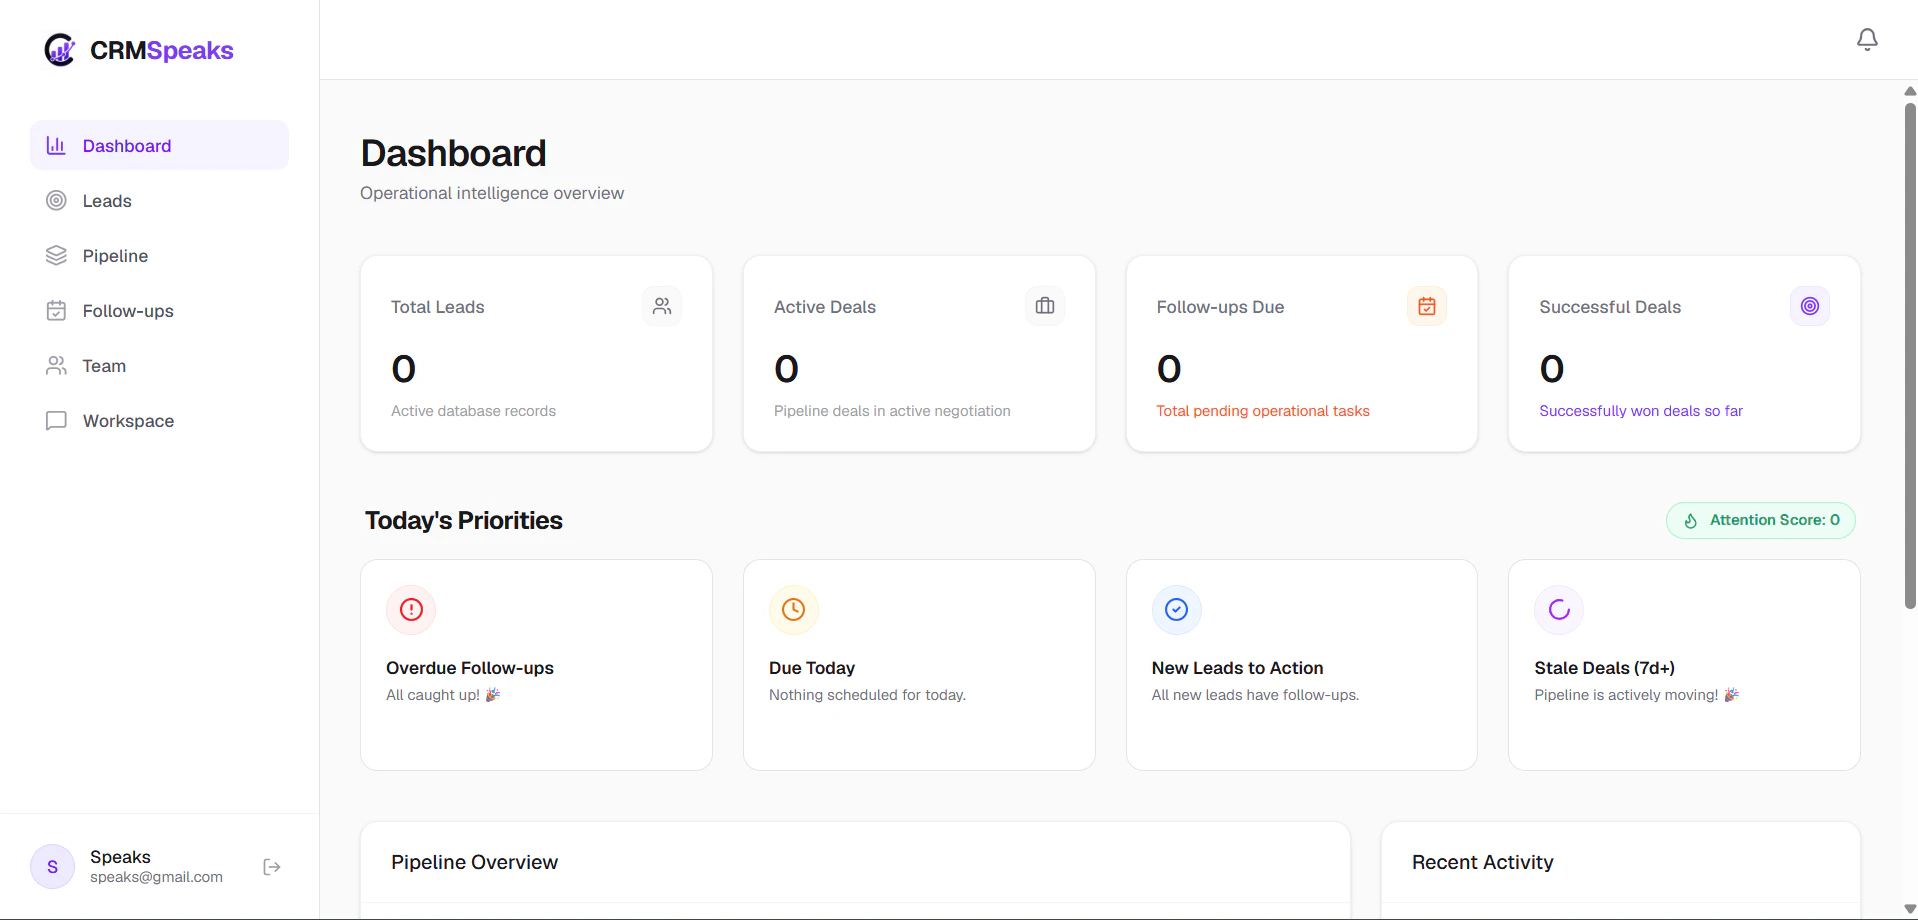Click the flame icon in Attention Score badge
This screenshot has width=1918, height=920.
tap(1691, 521)
